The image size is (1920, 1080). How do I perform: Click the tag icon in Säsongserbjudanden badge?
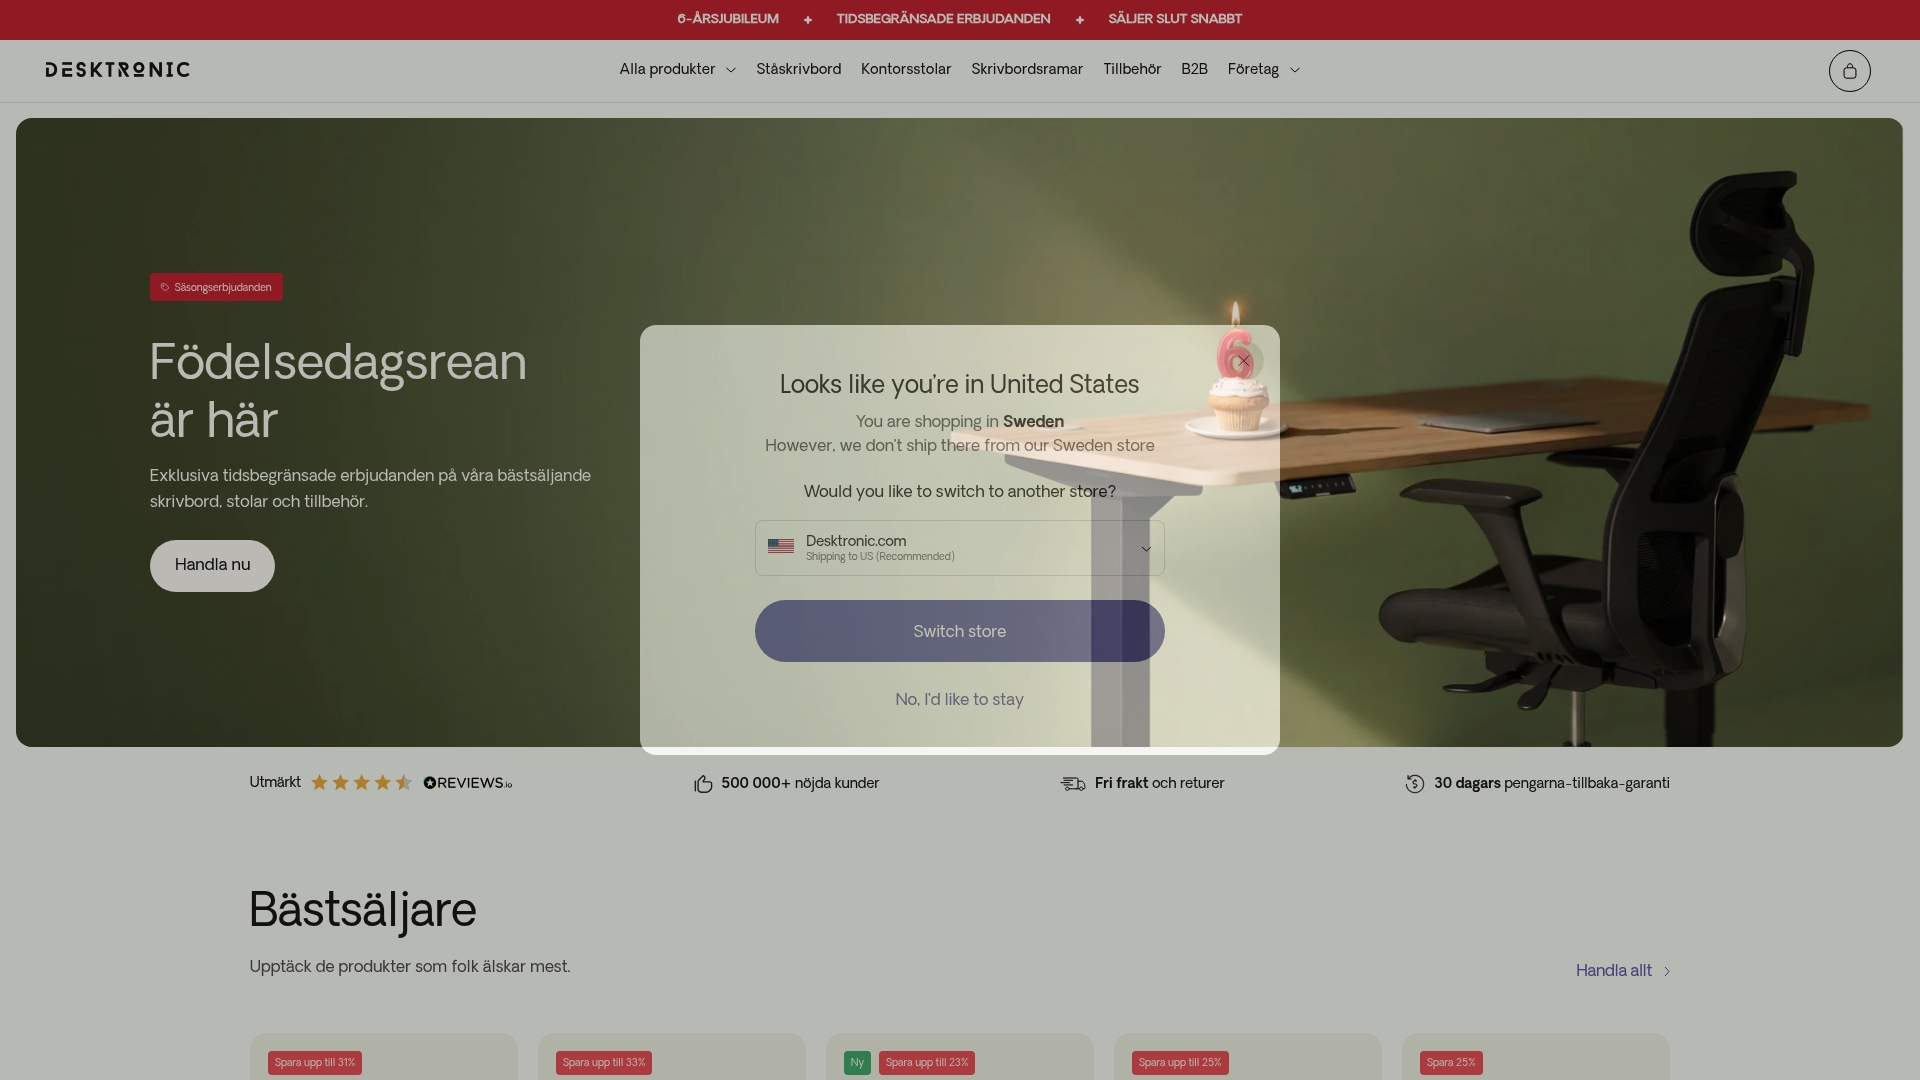point(164,287)
